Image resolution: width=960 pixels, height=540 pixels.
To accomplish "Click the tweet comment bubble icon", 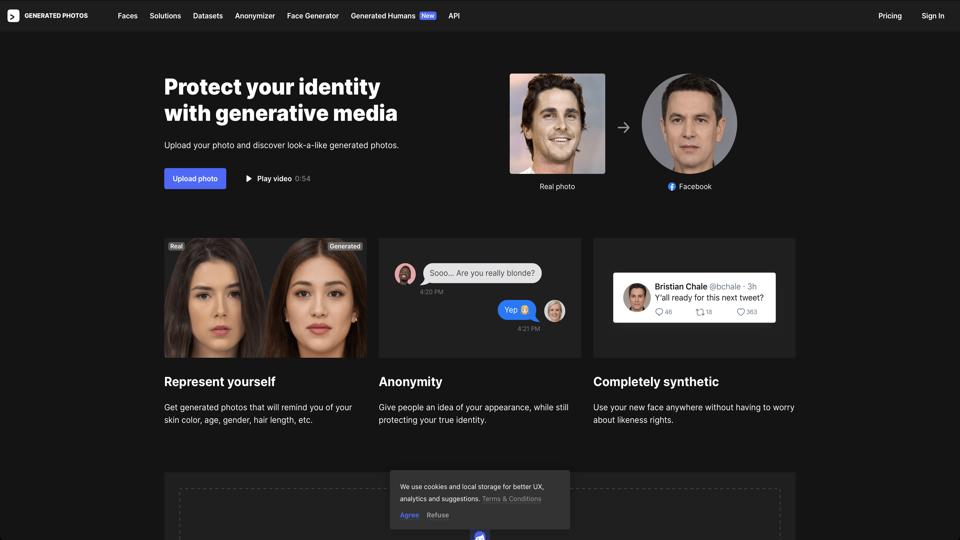I will (x=659, y=312).
